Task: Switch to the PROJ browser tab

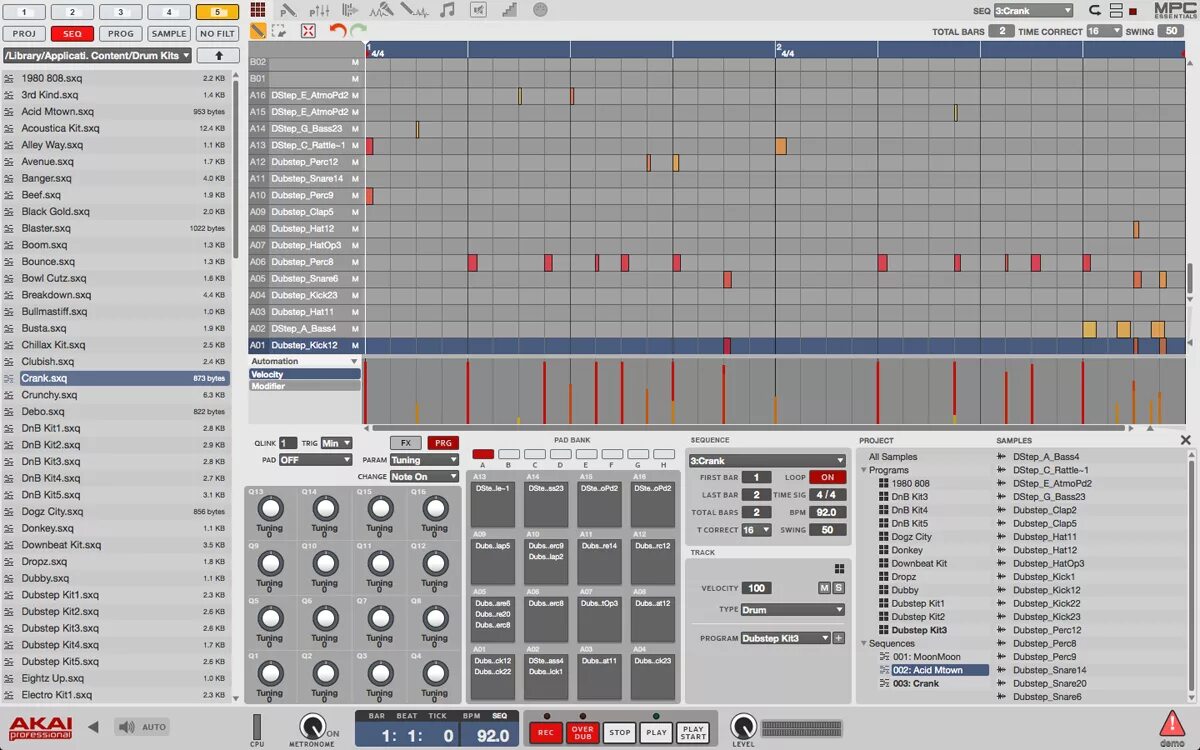Action: [24, 34]
